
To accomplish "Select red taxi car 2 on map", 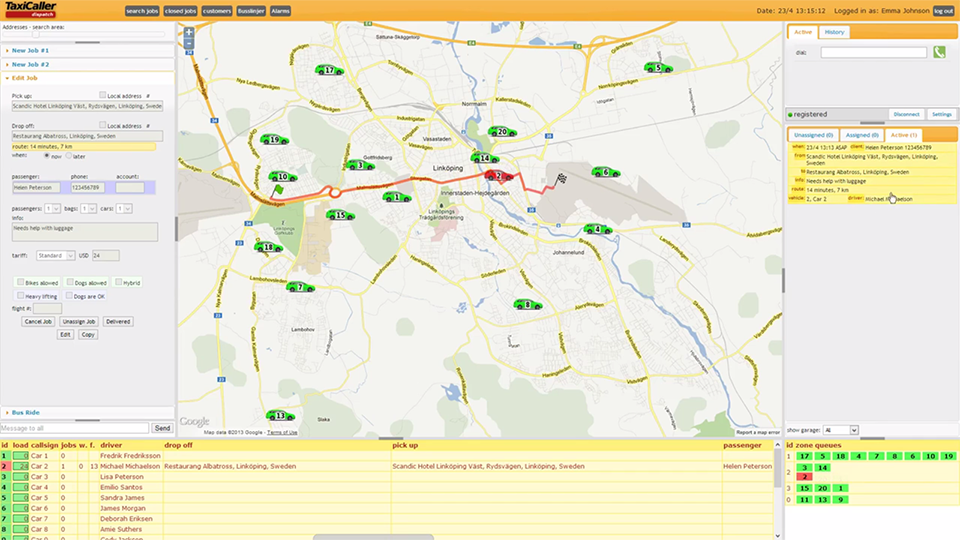I will (499, 176).
